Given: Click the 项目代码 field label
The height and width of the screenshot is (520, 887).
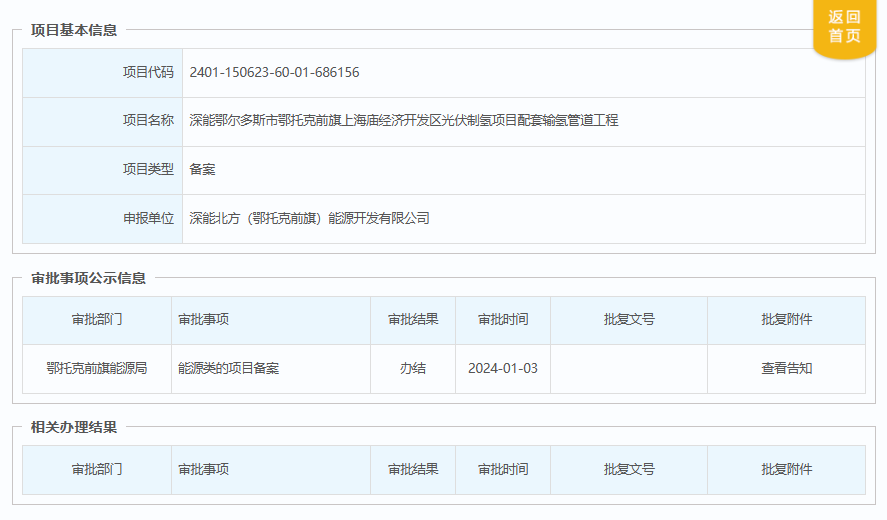Looking at the screenshot, I should 148,72.
